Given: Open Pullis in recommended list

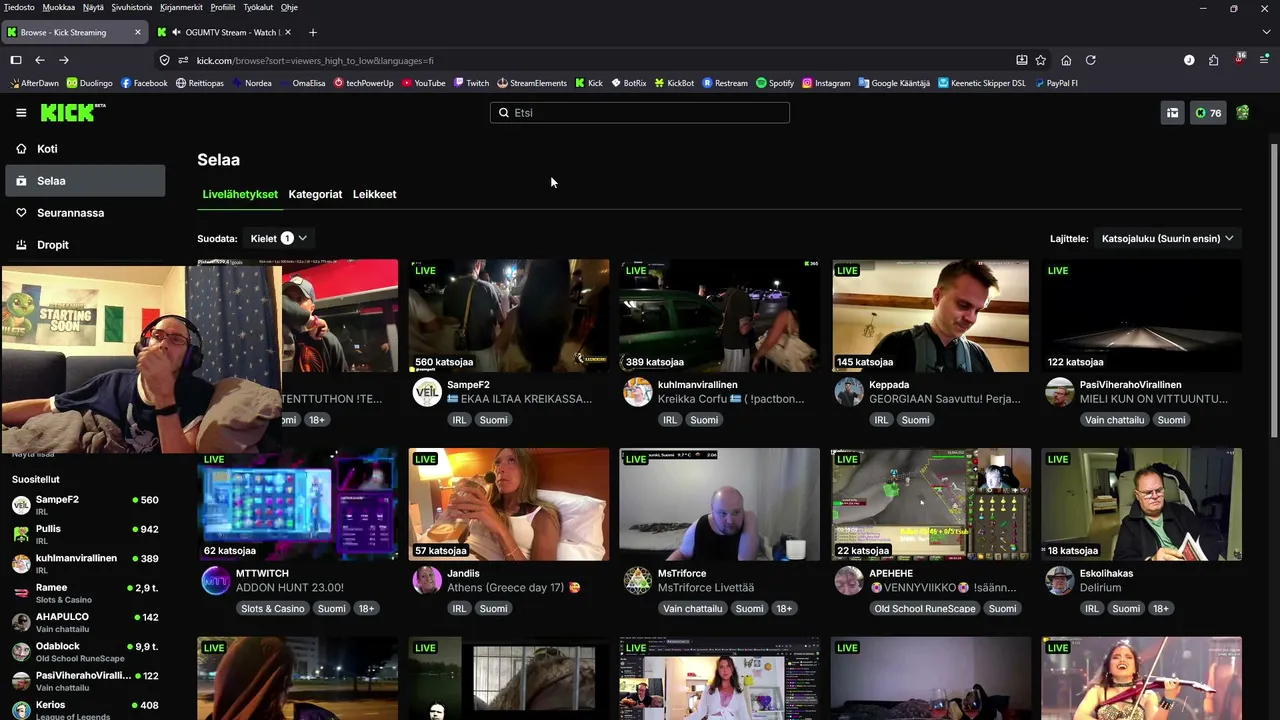Looking at the screenshot, I should coord(85,534).
